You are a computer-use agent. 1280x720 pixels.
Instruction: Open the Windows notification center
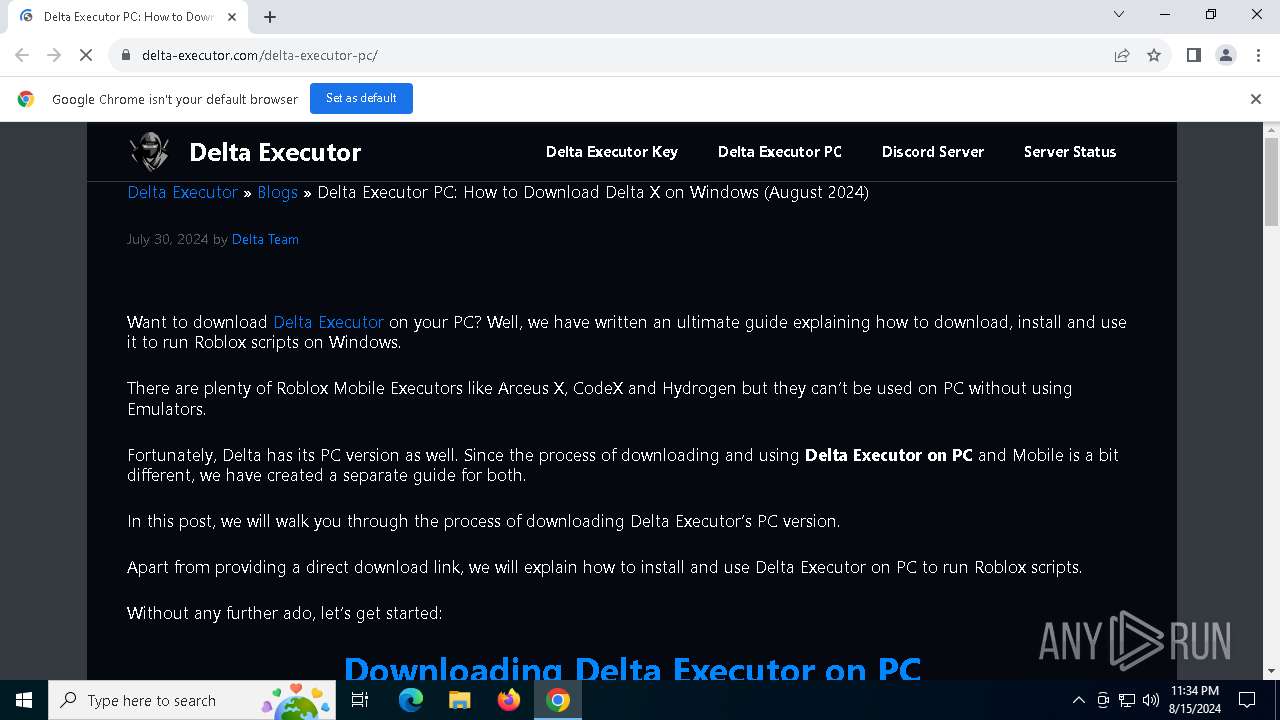[1248, 700]
